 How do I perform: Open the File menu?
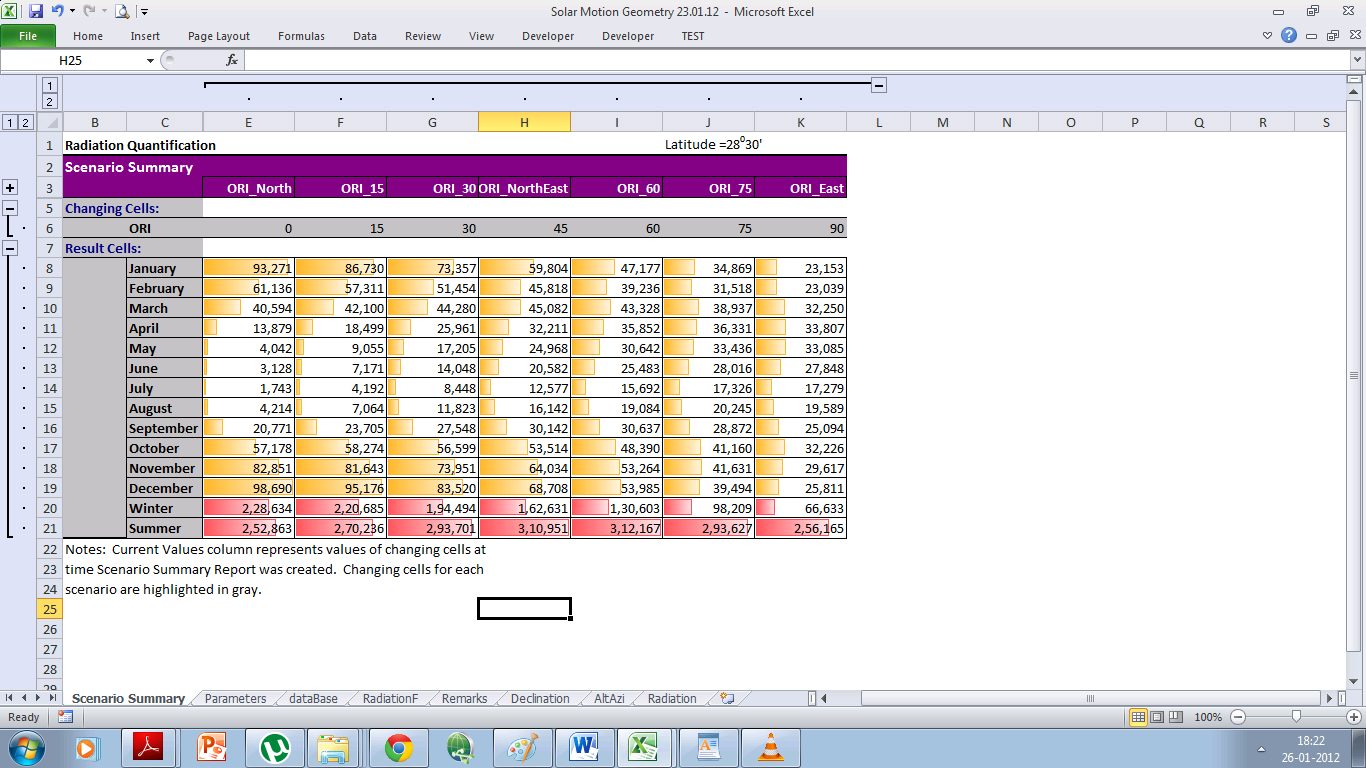(28, 36)
